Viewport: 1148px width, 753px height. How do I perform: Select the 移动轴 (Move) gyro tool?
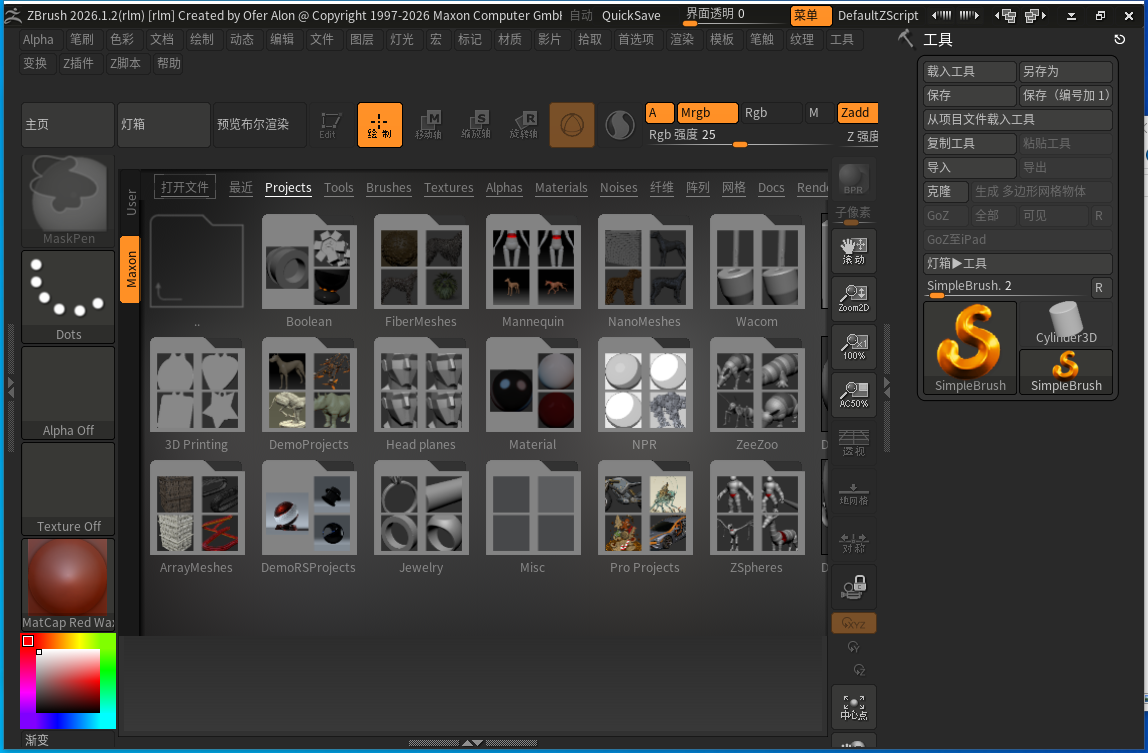(x=428, y=124)
